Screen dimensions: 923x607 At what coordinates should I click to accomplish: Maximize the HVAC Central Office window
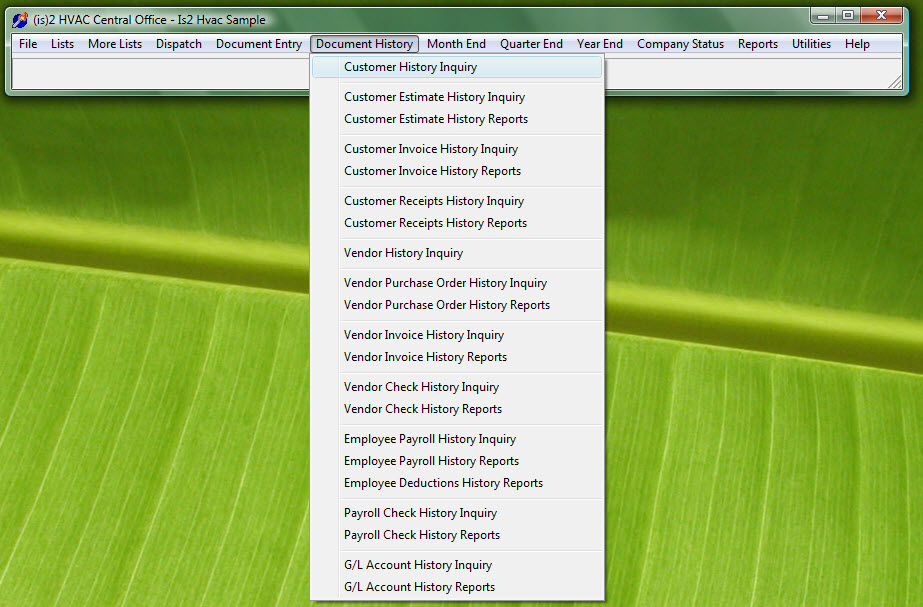pos(848,16)
